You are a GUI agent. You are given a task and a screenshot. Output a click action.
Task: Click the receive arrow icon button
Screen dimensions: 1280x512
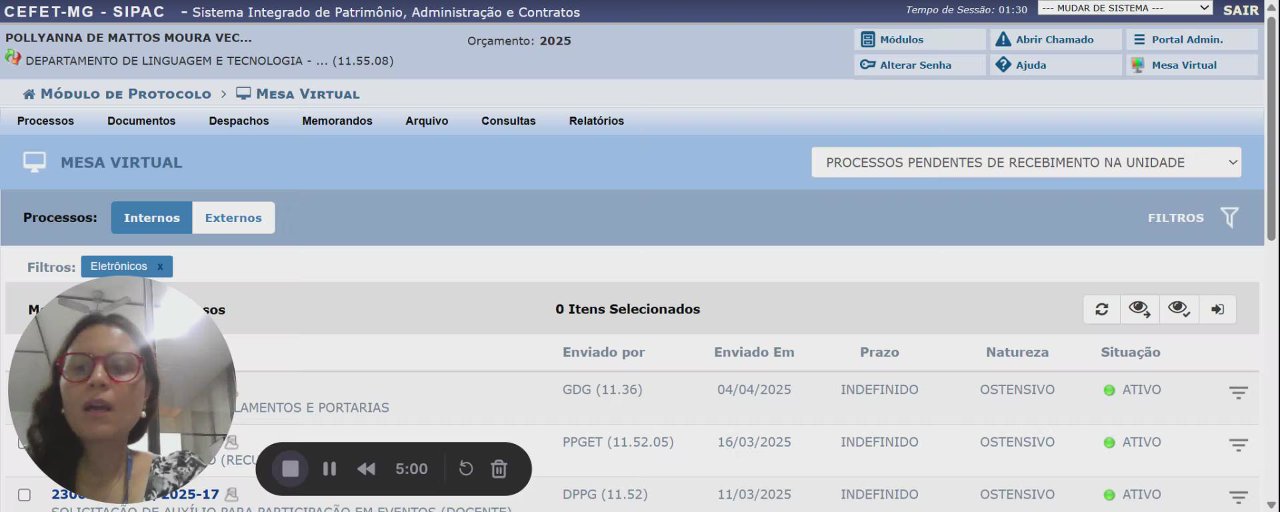(x=1217, y=310)
